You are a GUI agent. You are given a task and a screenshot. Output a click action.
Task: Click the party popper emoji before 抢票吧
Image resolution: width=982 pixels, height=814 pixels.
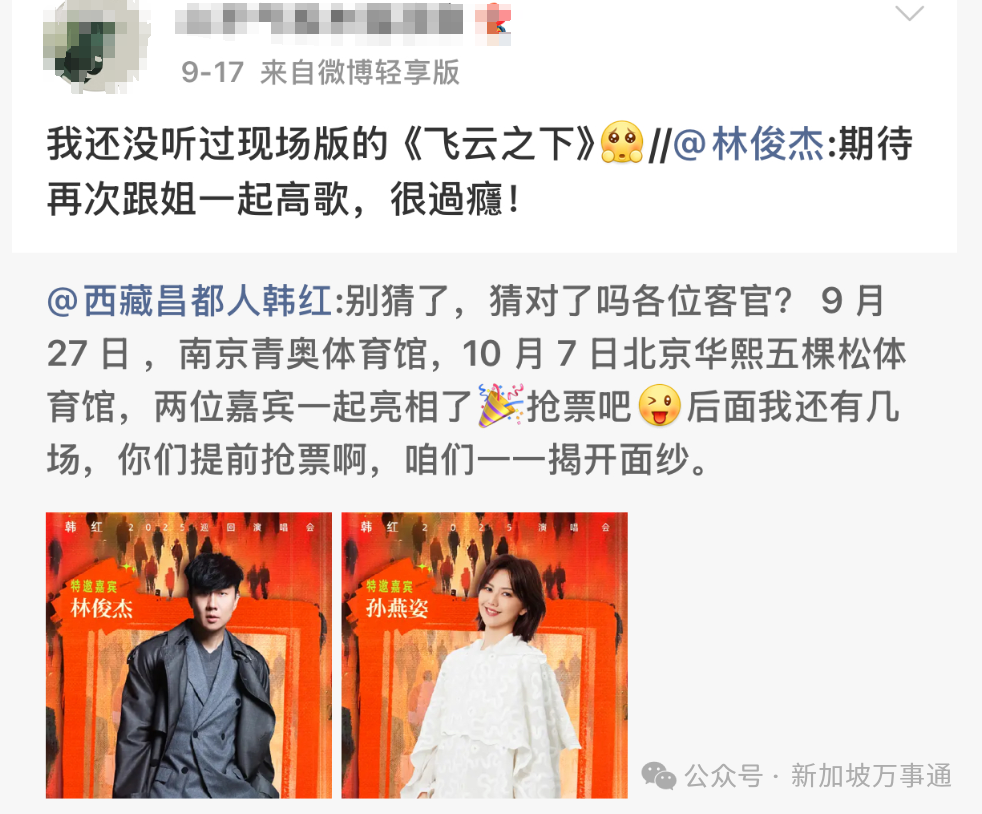tap(500, 406)
